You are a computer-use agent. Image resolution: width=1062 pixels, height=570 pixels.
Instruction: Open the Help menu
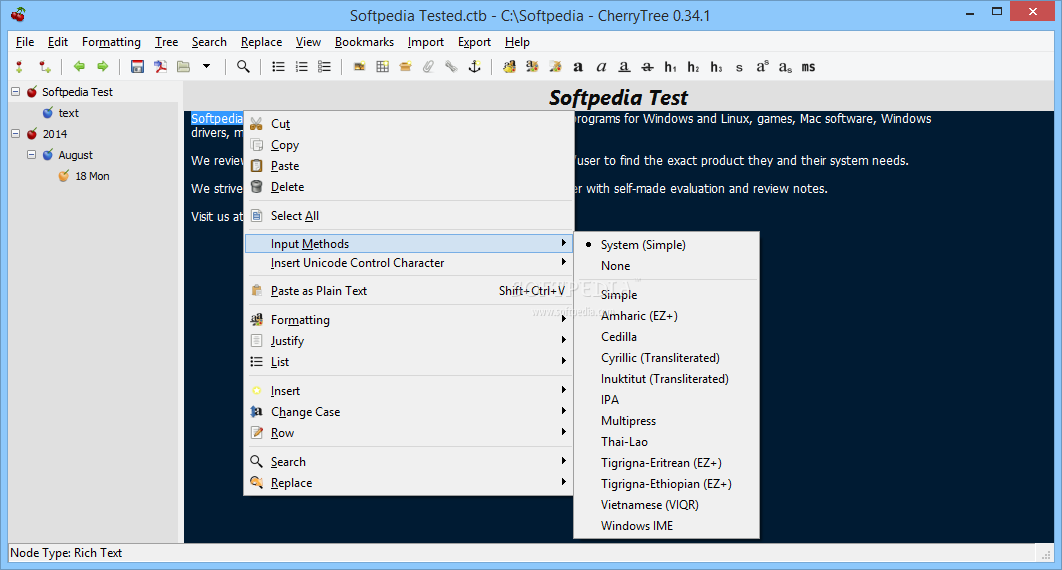click(x=517, y=42)
